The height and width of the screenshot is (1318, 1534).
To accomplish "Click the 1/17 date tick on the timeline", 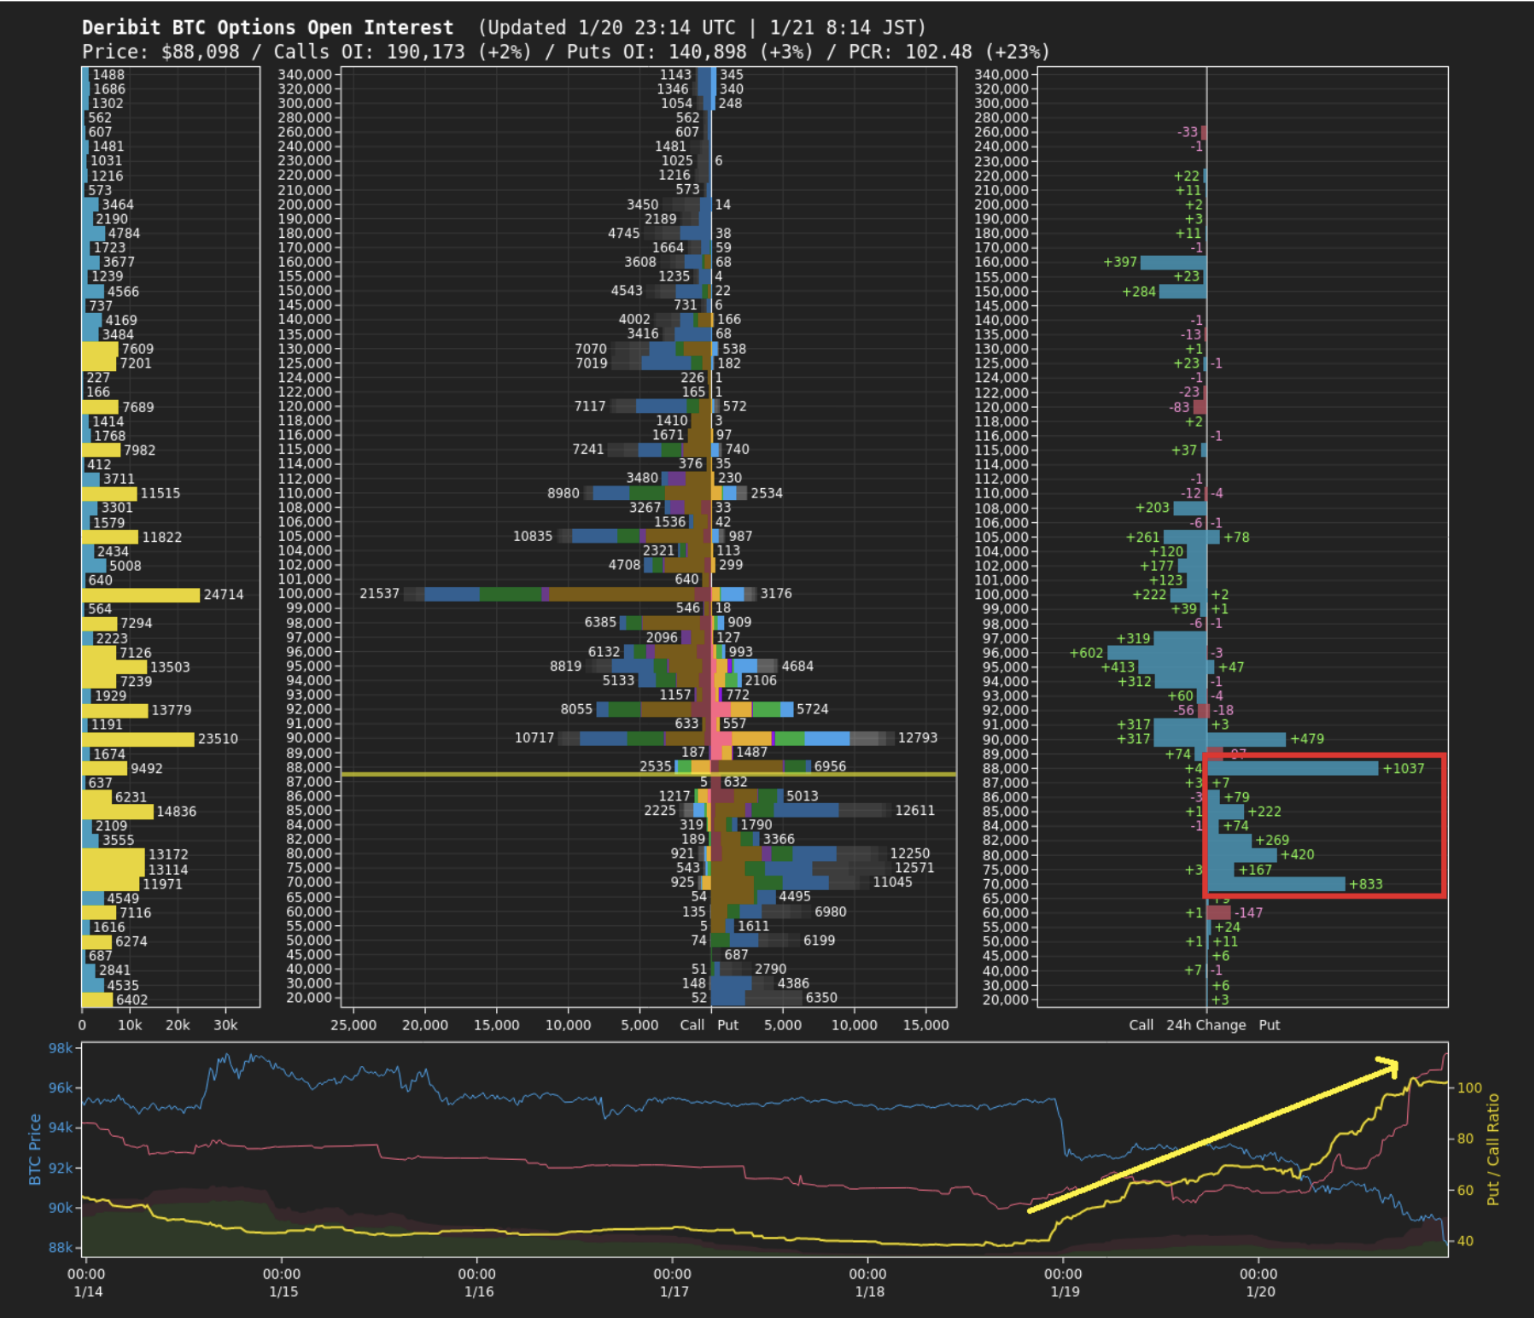I will pos(673,1283).
